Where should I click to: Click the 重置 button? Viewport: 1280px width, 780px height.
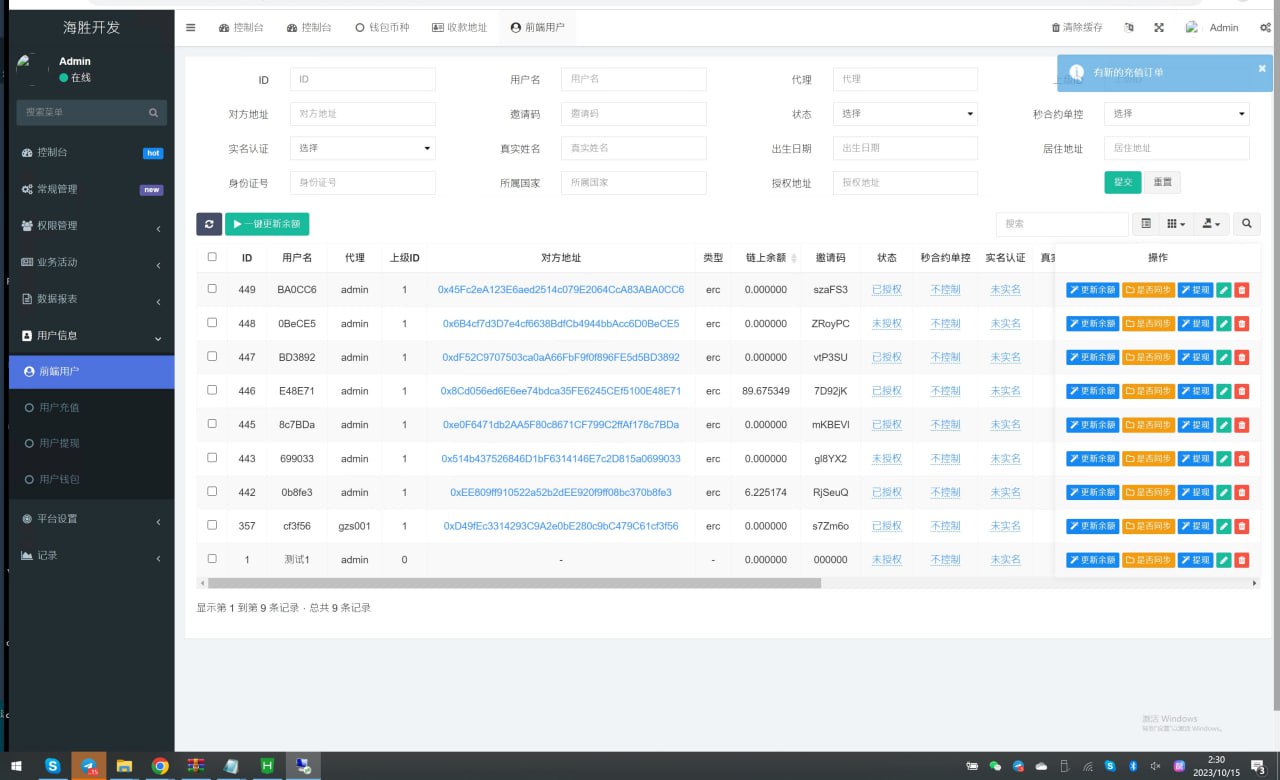1162,182
